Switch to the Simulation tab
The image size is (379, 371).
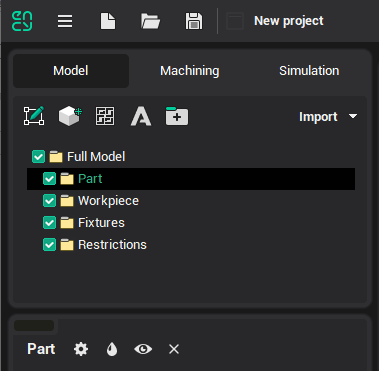click(309, 71)
